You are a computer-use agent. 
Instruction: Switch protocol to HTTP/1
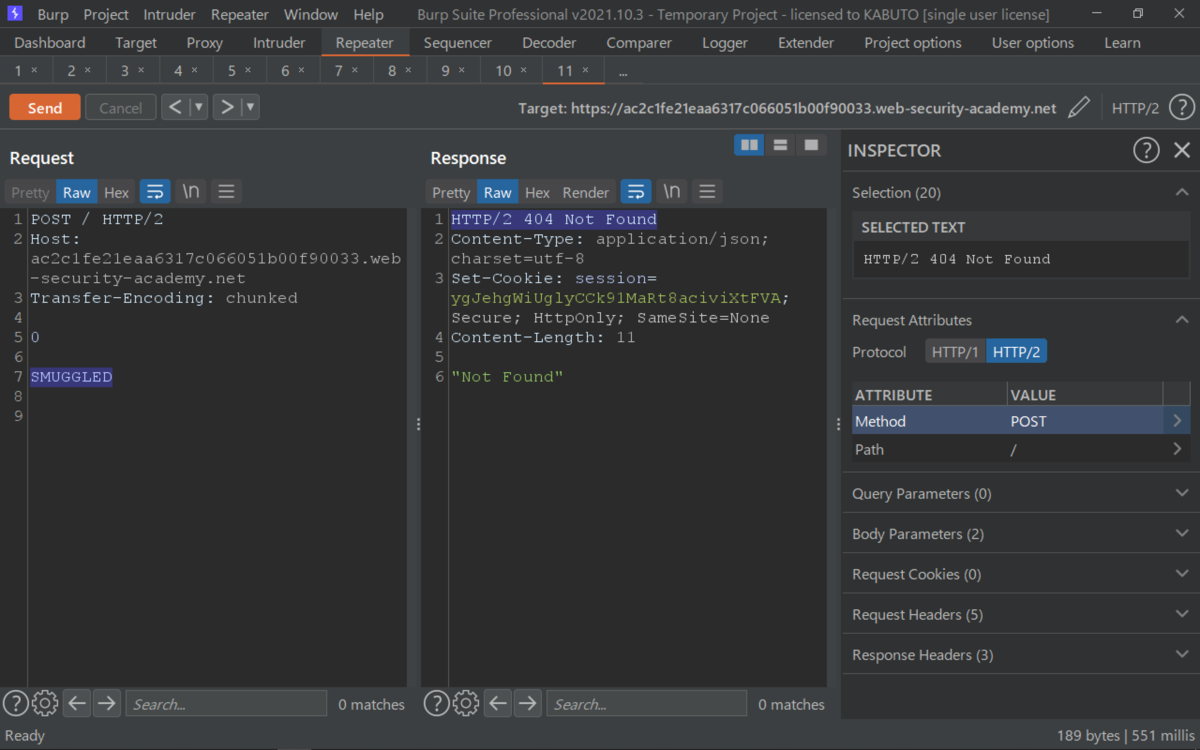click(955, 352)
